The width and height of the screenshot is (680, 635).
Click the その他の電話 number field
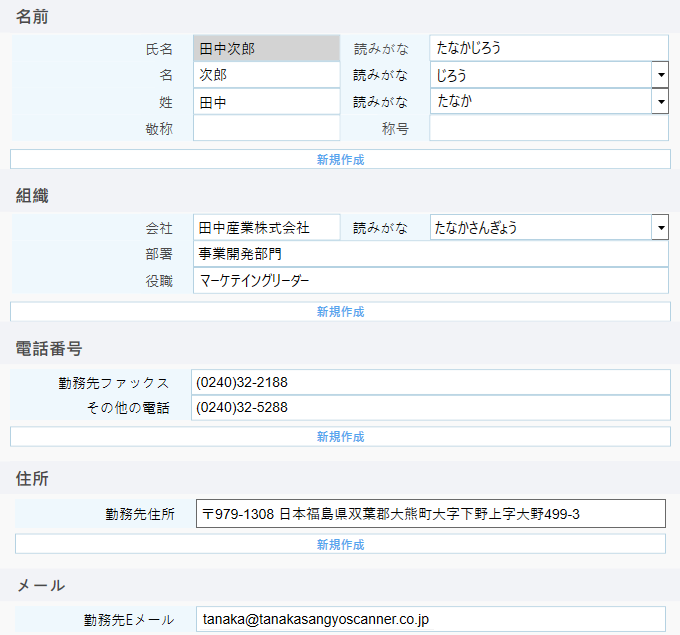[430, 408]
